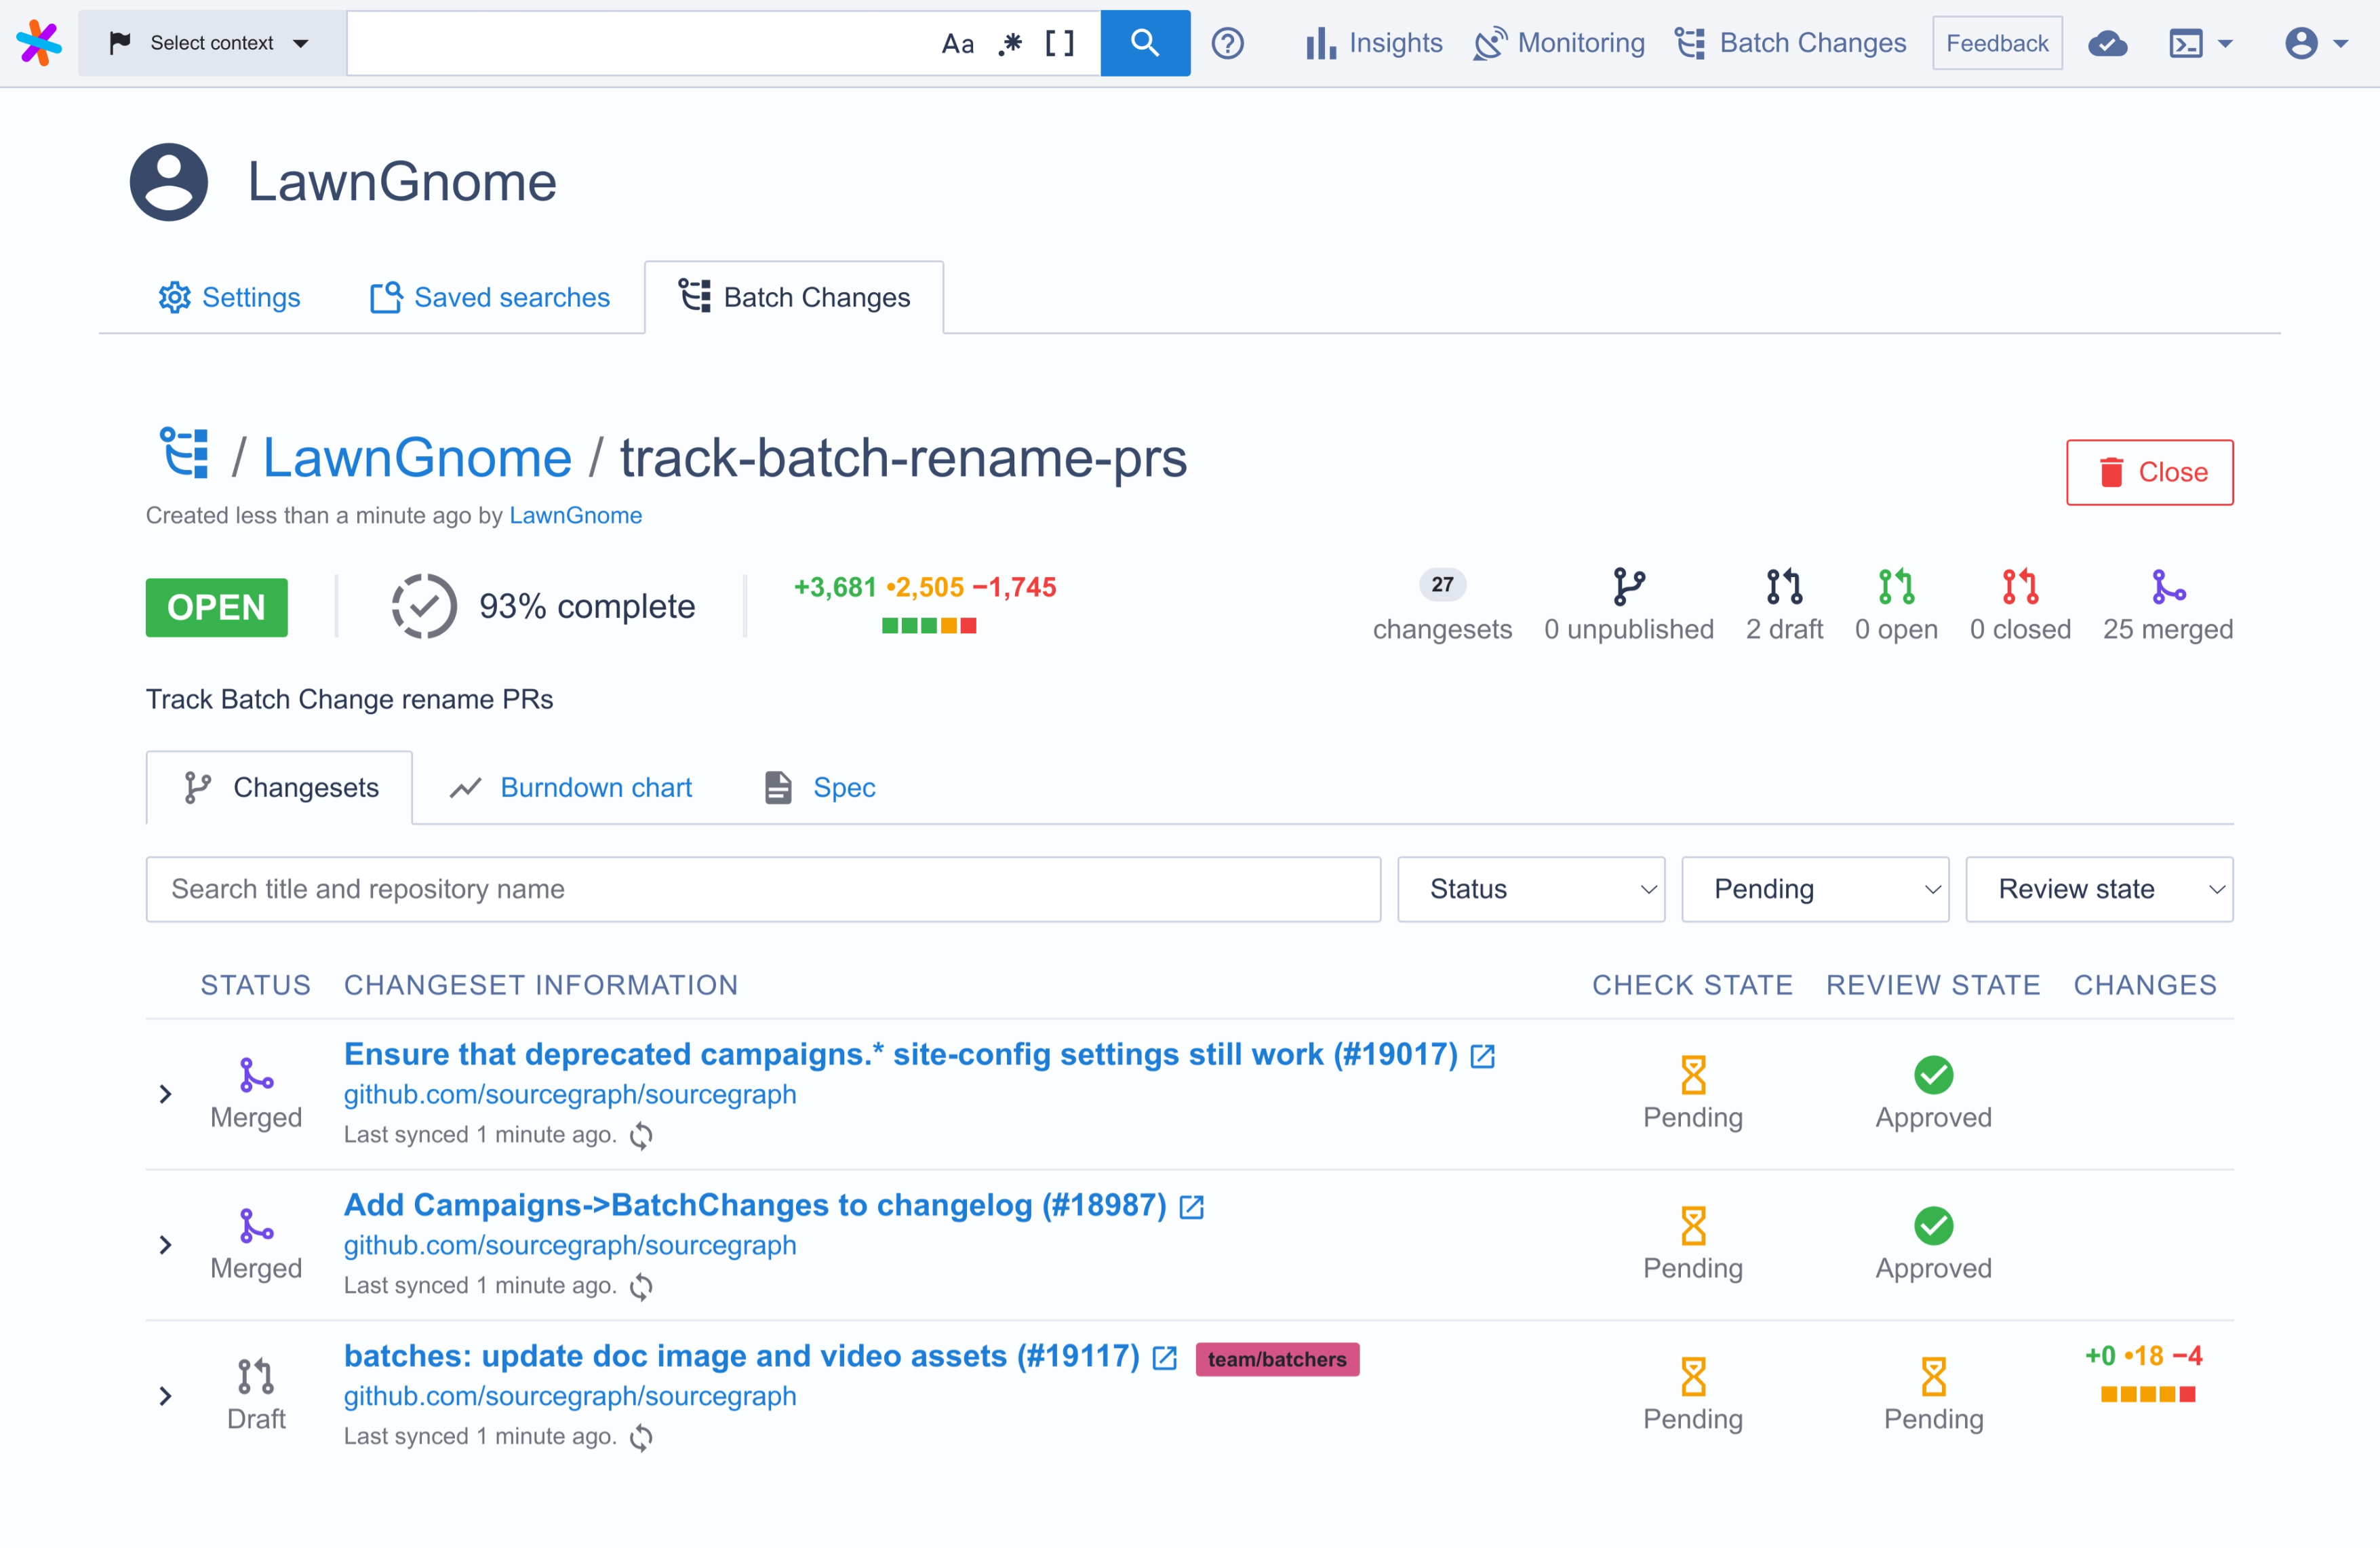Click the green OPEN status badge

pyautogui.click(x=216, y=607)
